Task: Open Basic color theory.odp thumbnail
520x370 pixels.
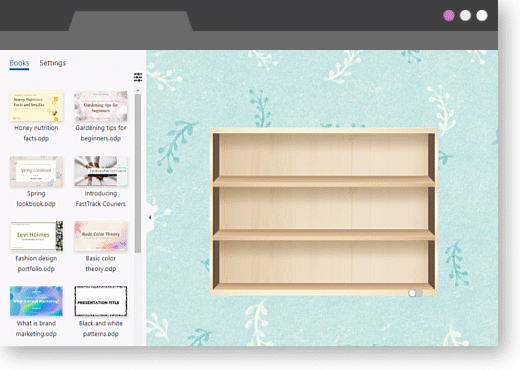Action: point(101,236)
